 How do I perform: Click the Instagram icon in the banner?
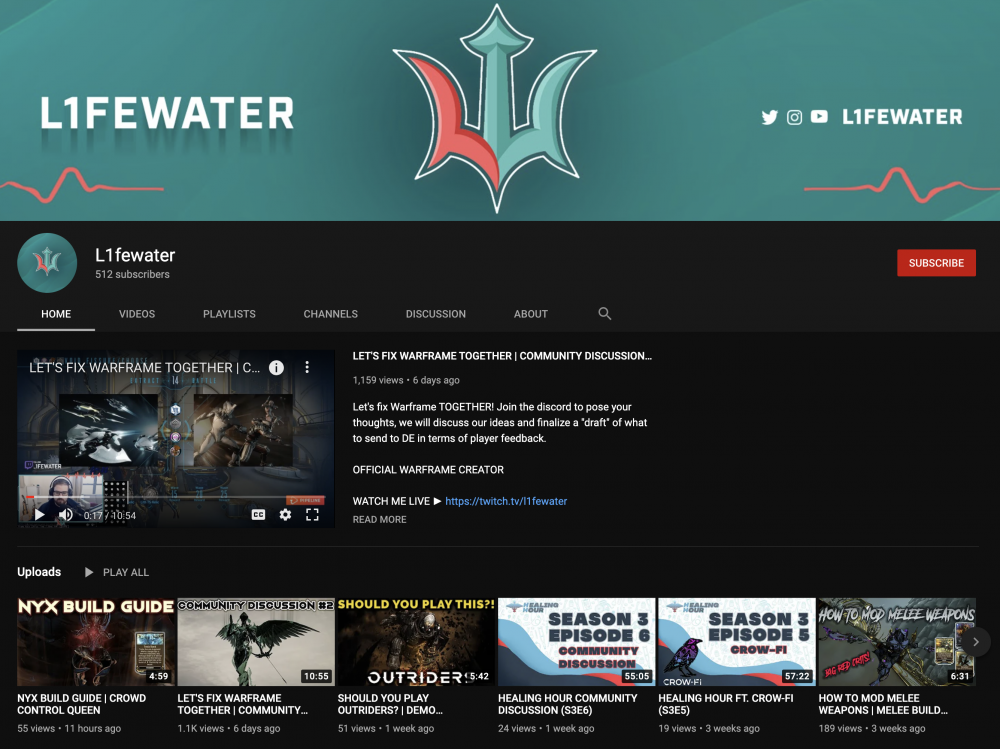coord(794,117)
